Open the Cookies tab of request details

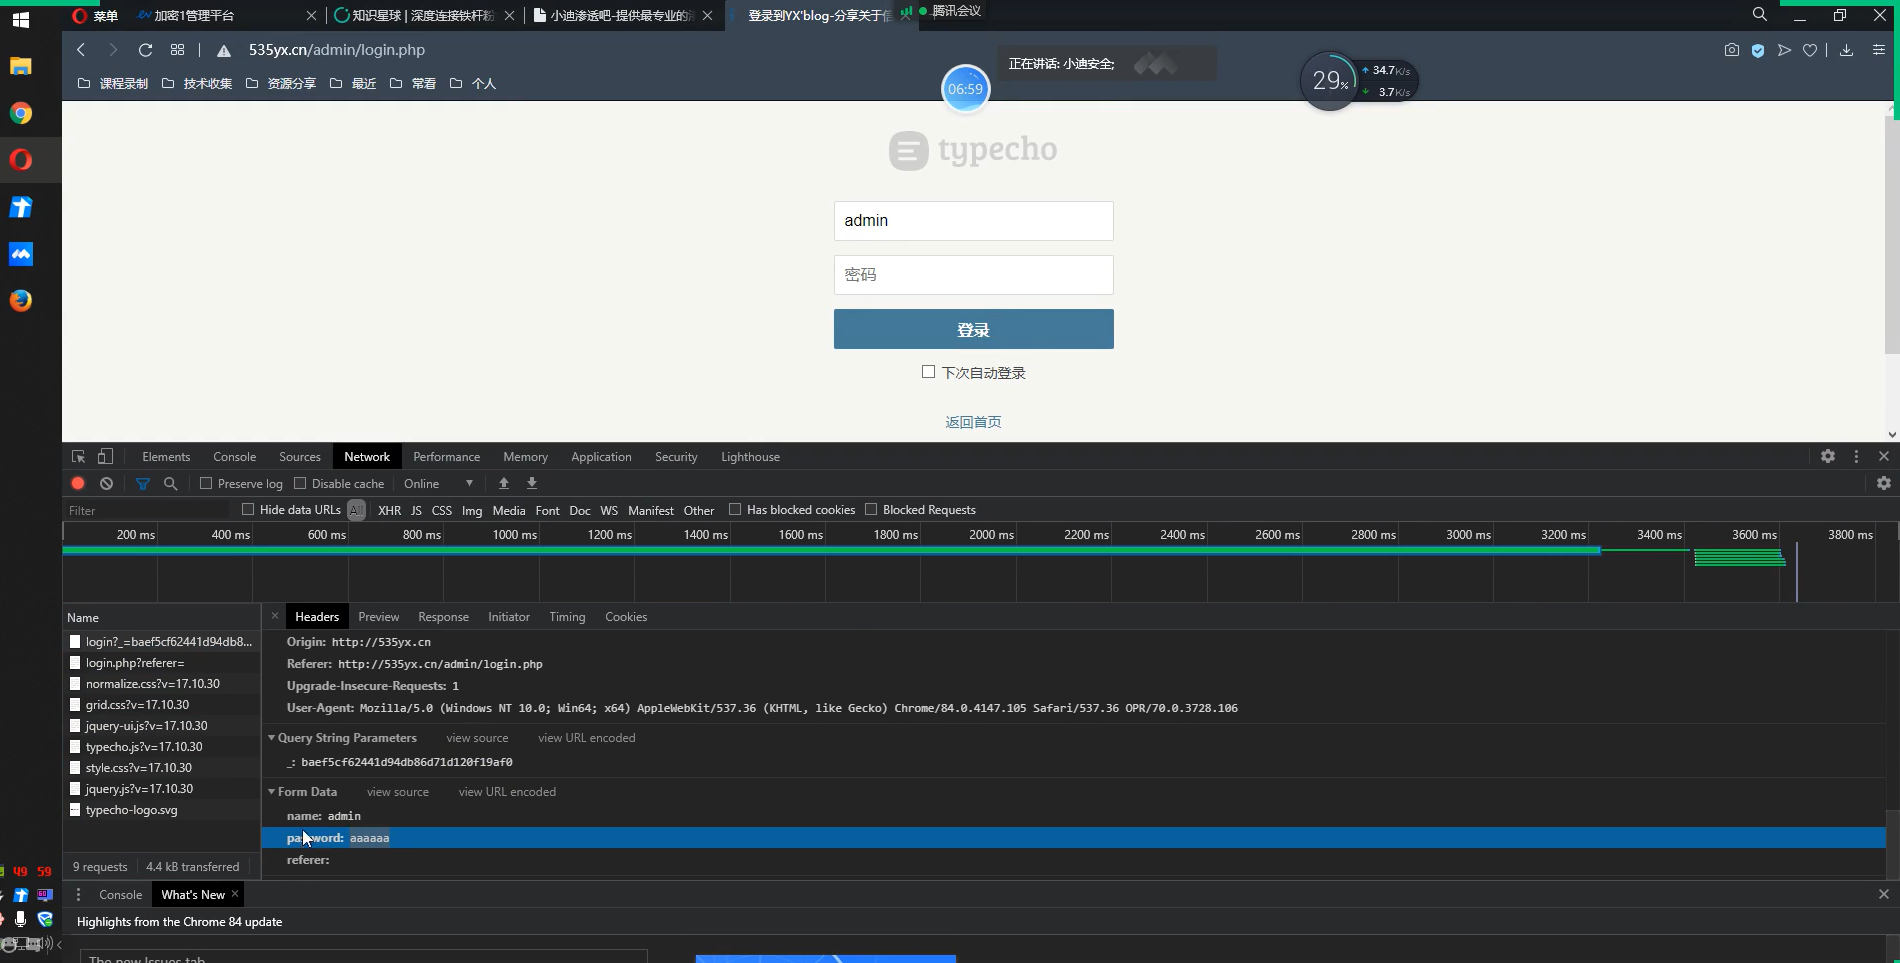[x=626, y=616]
